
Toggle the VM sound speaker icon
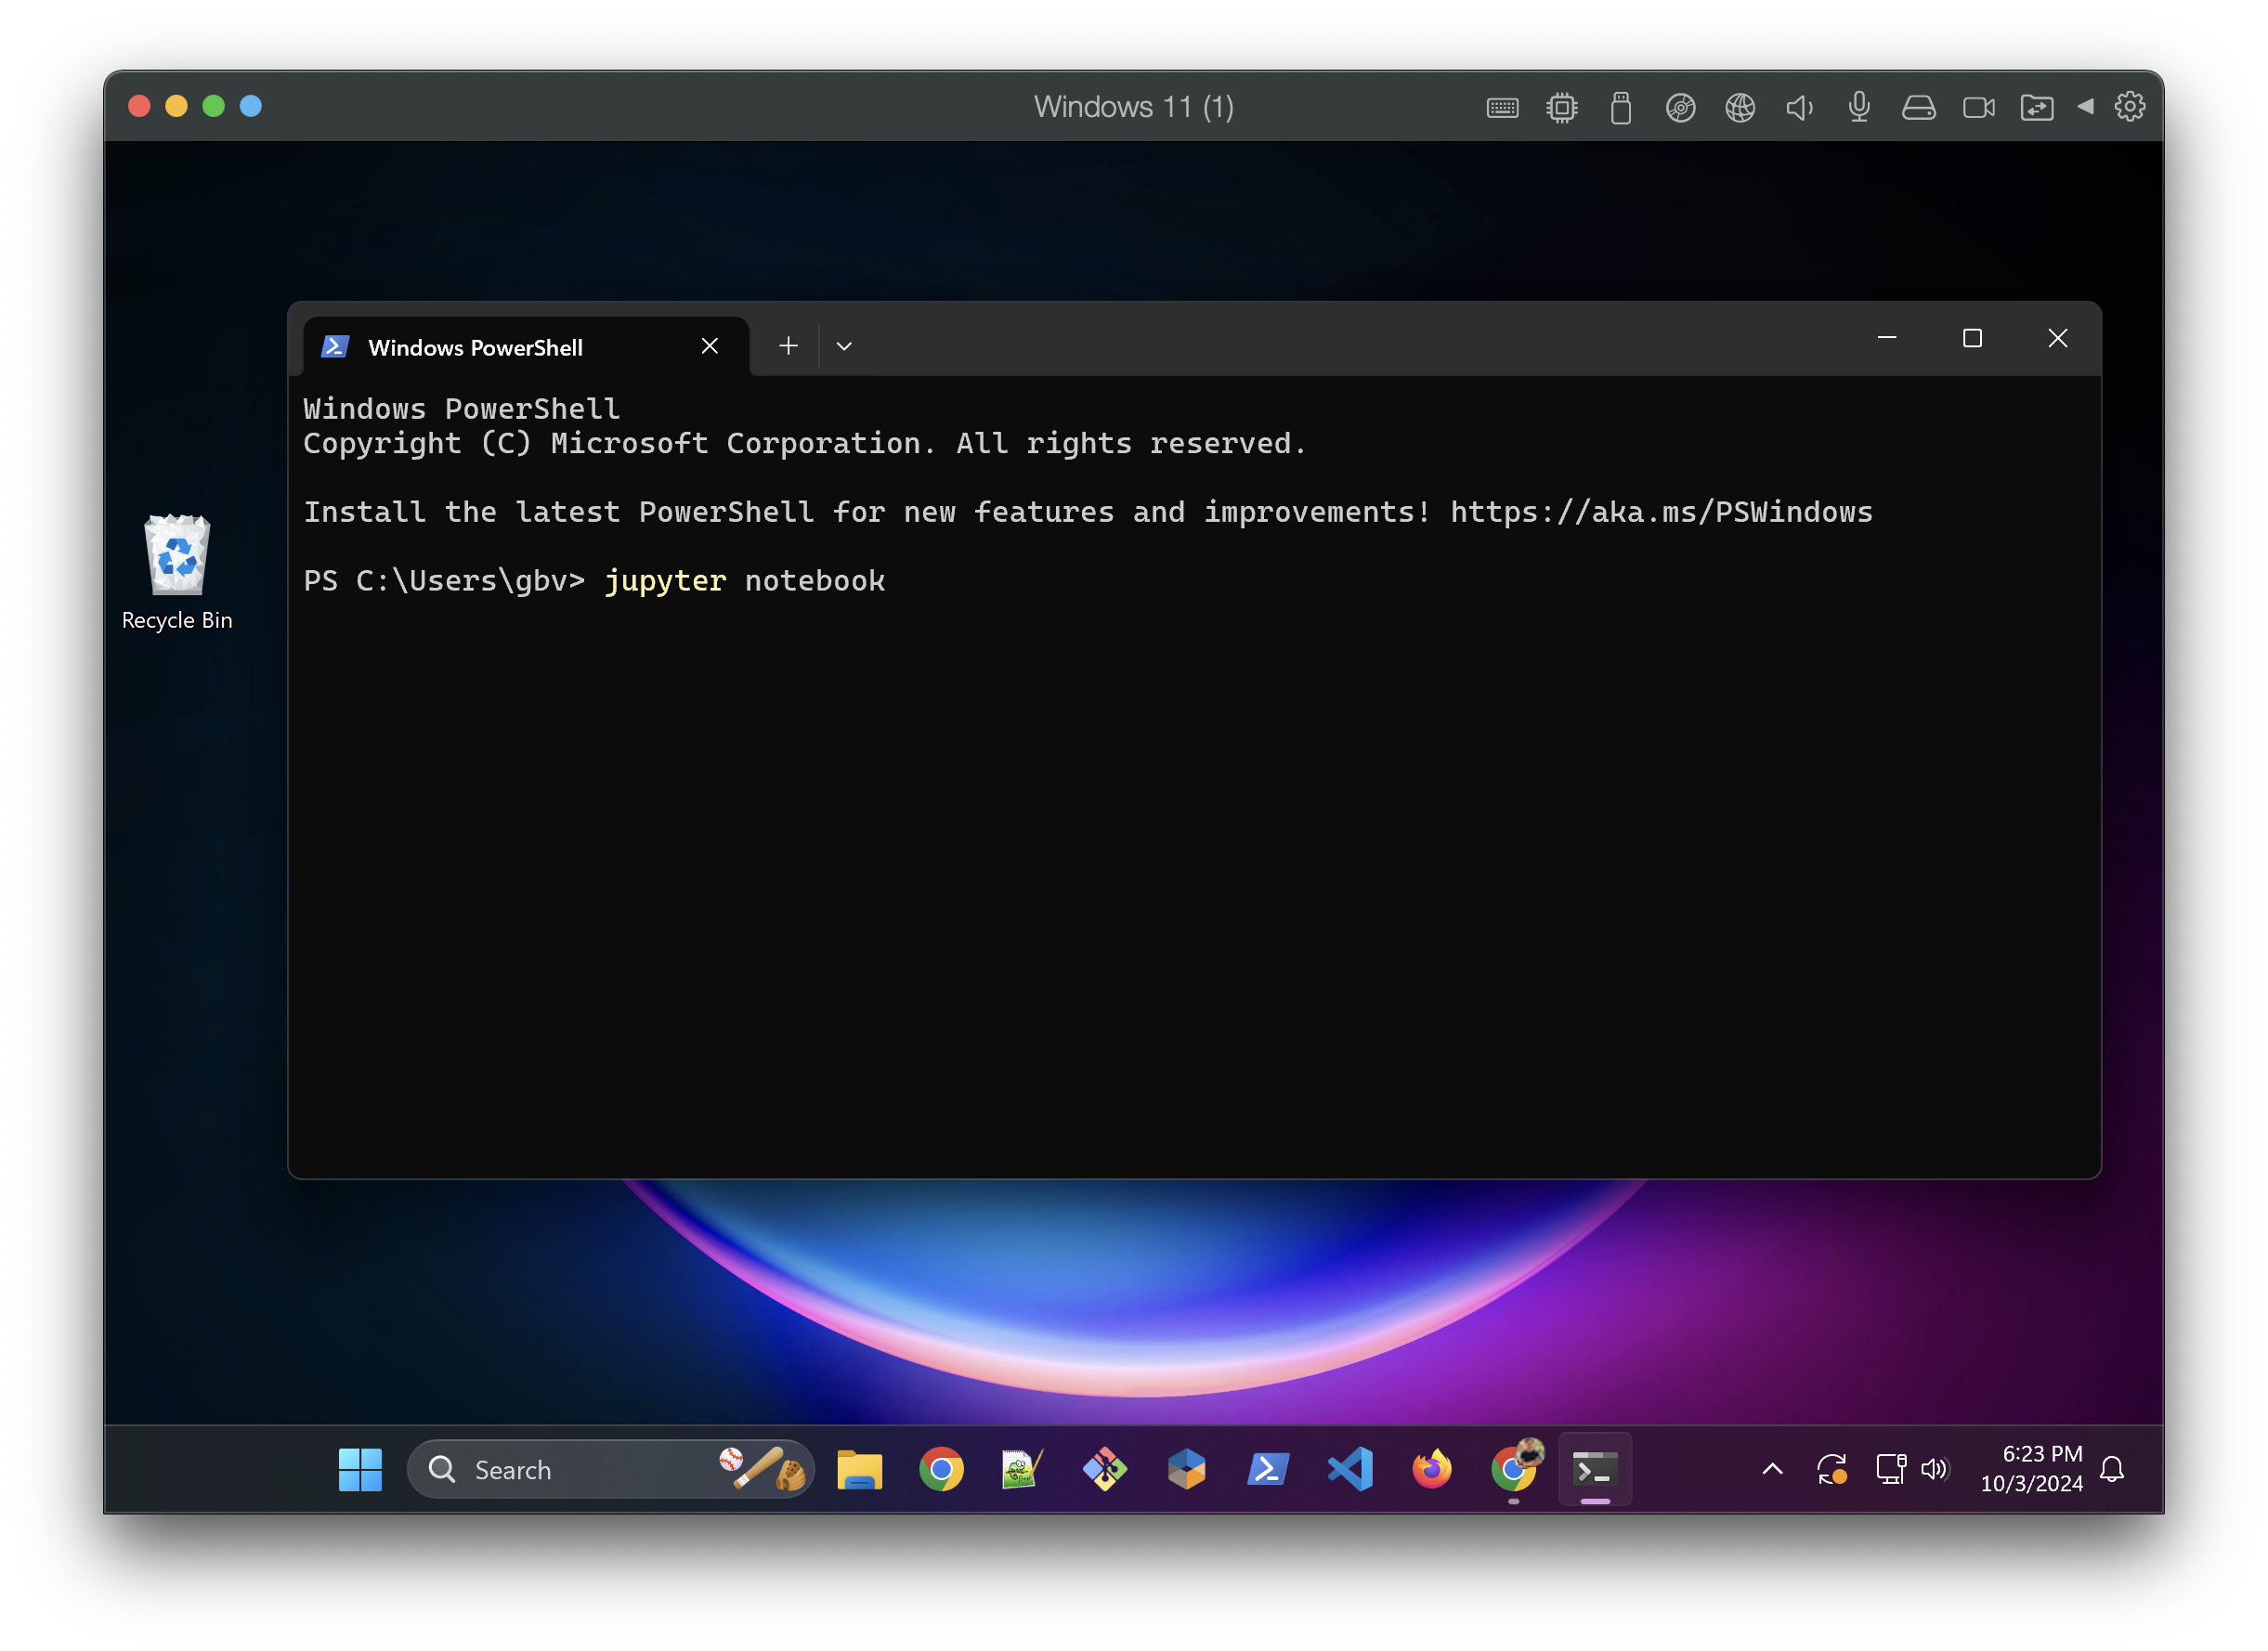pos(1799,108)
